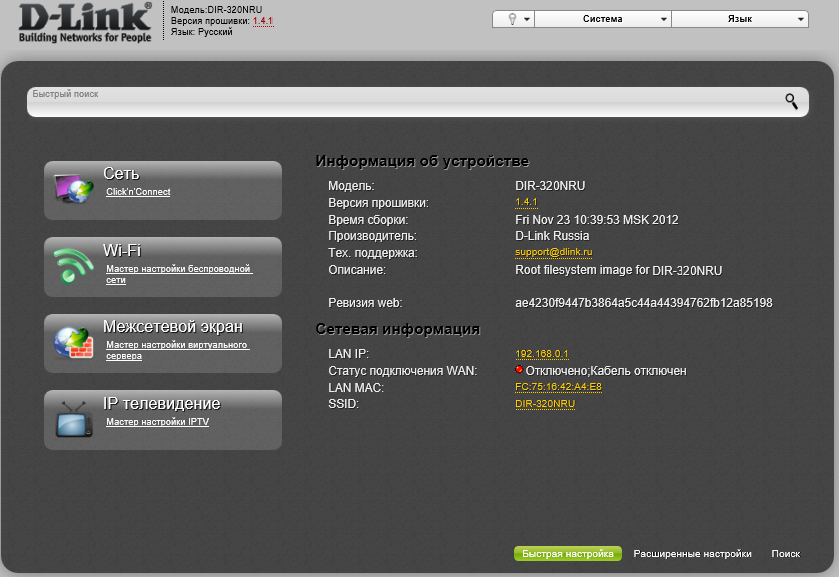
Task: Switch to Быстрая настройка tab
Action: point(568,553)
